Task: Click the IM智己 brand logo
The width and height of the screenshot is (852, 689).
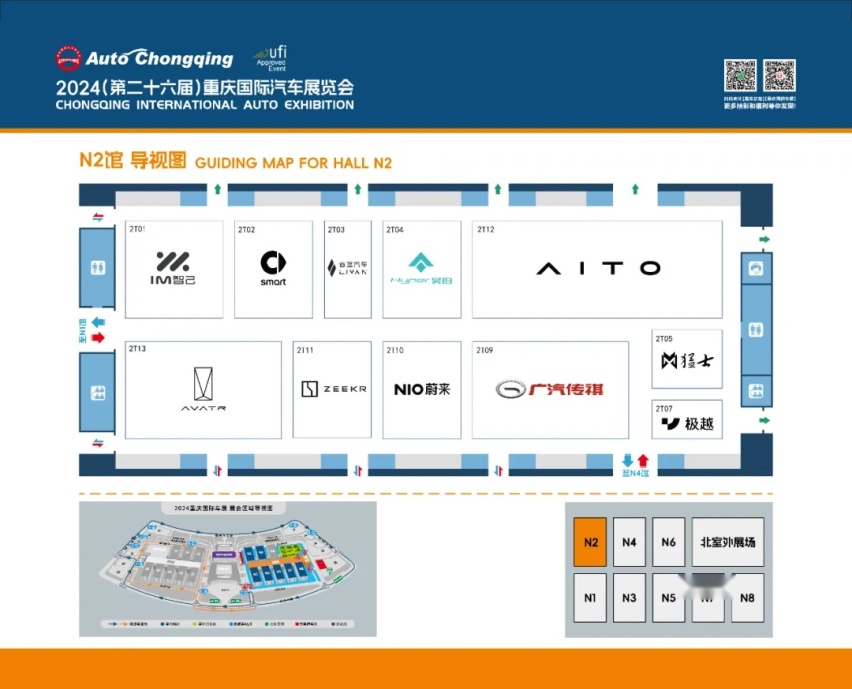Action: tap(173, 268)
